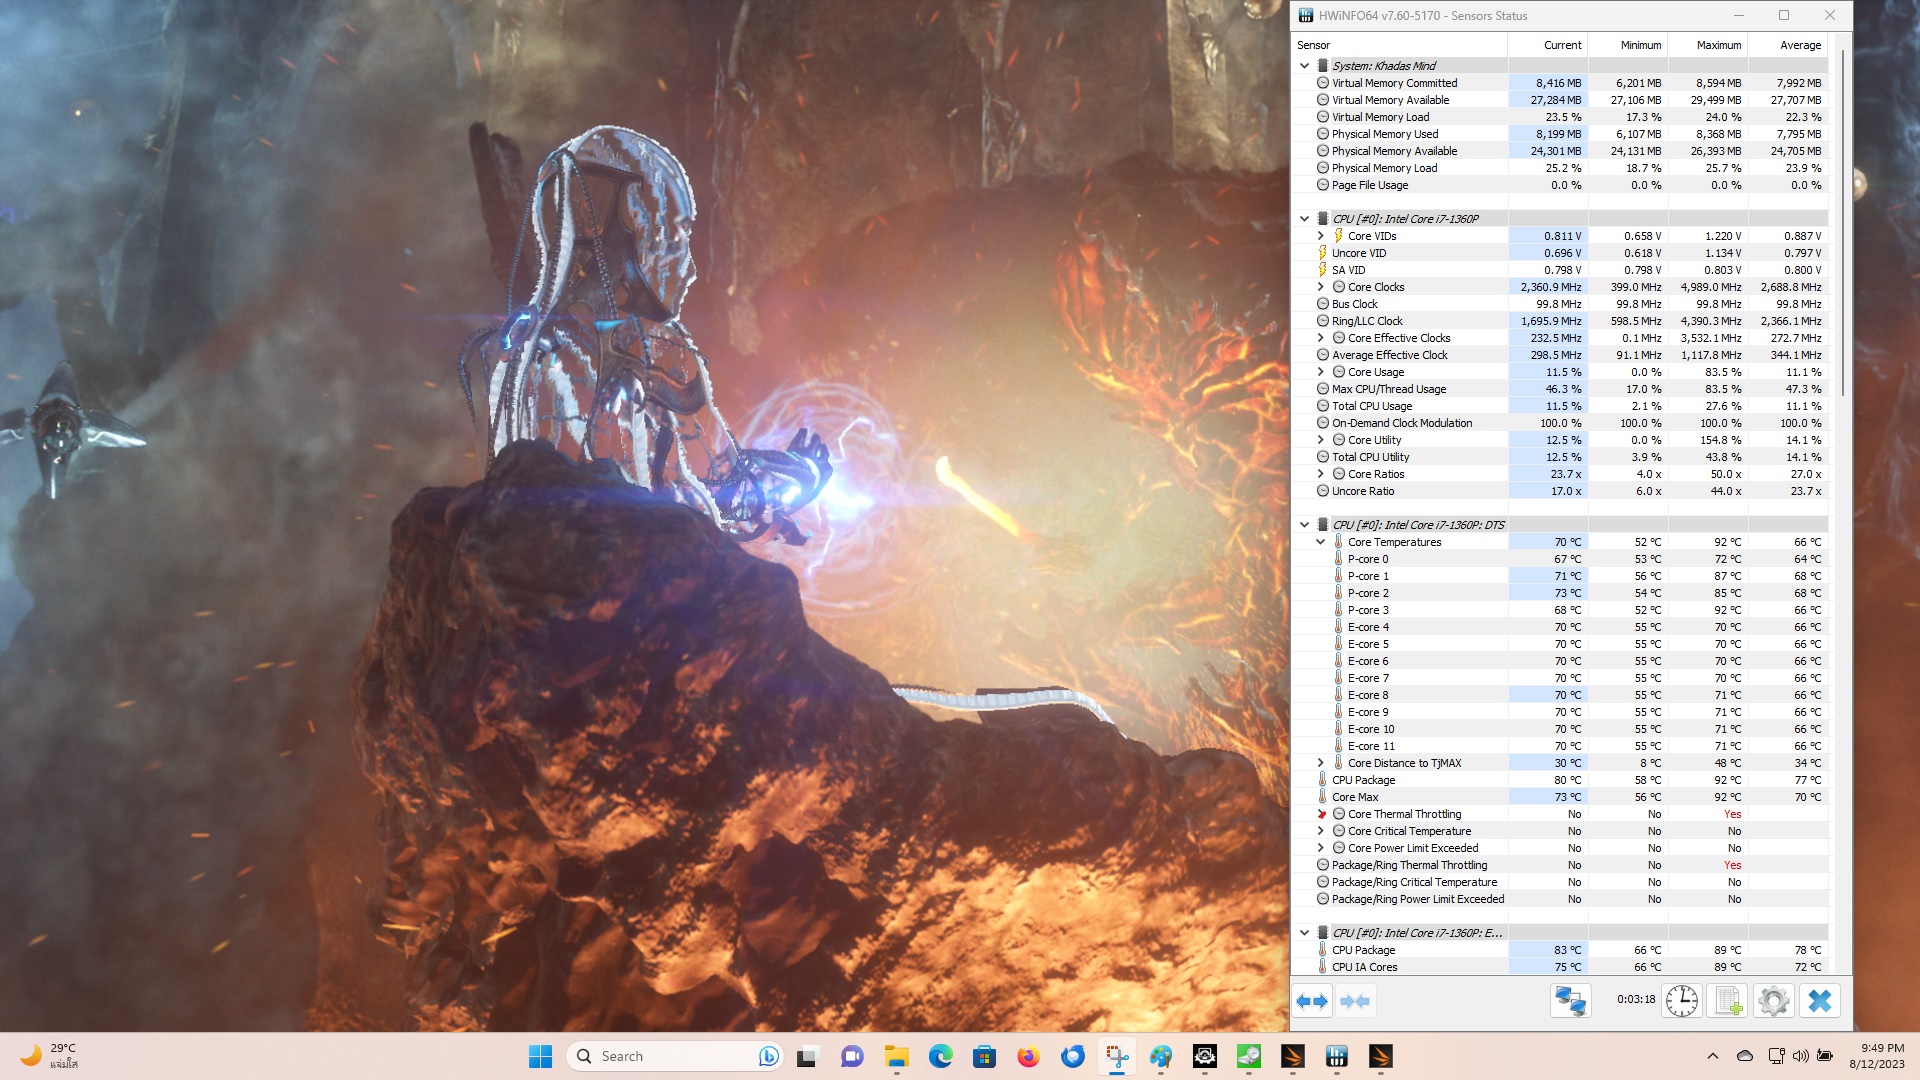
Task: Open the weather widget showing 29°C
Action: coord(50,1056)
